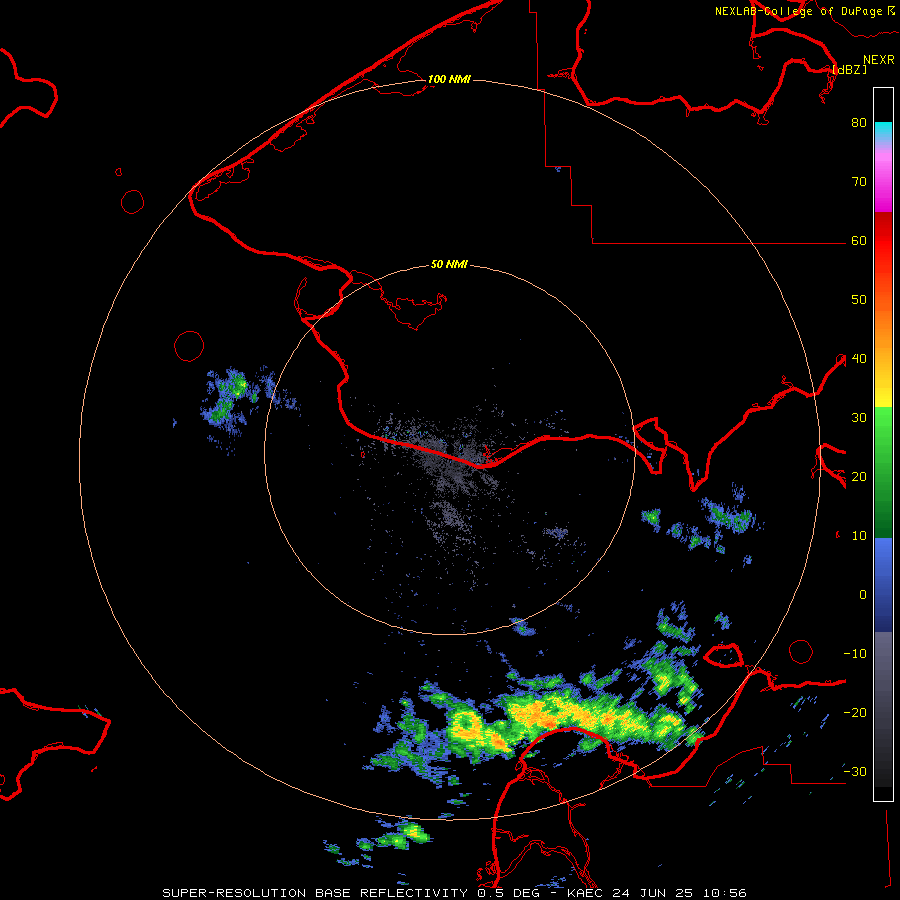Click the -20 value on the dBZ scale
The image size is (900, 900).
click(x=855, y=713)
